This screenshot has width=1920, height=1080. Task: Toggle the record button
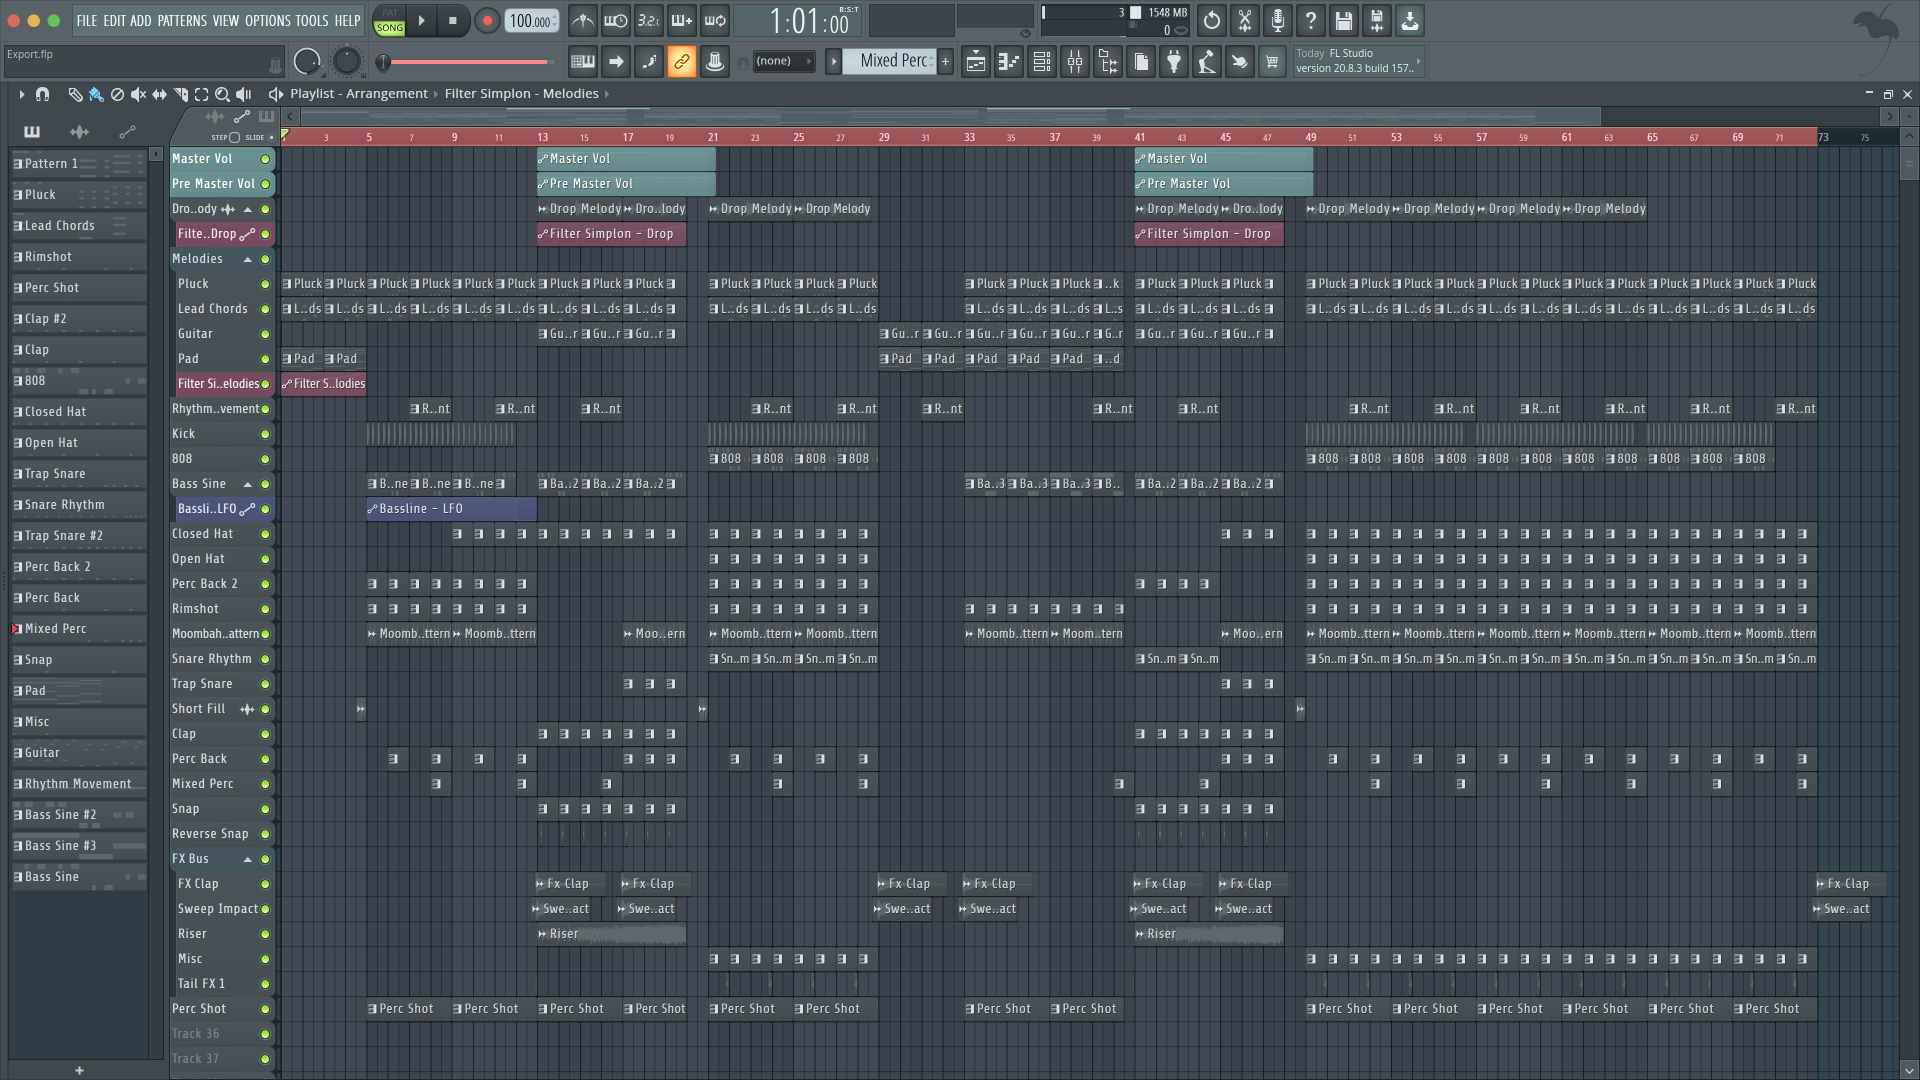tap(487, 20)
